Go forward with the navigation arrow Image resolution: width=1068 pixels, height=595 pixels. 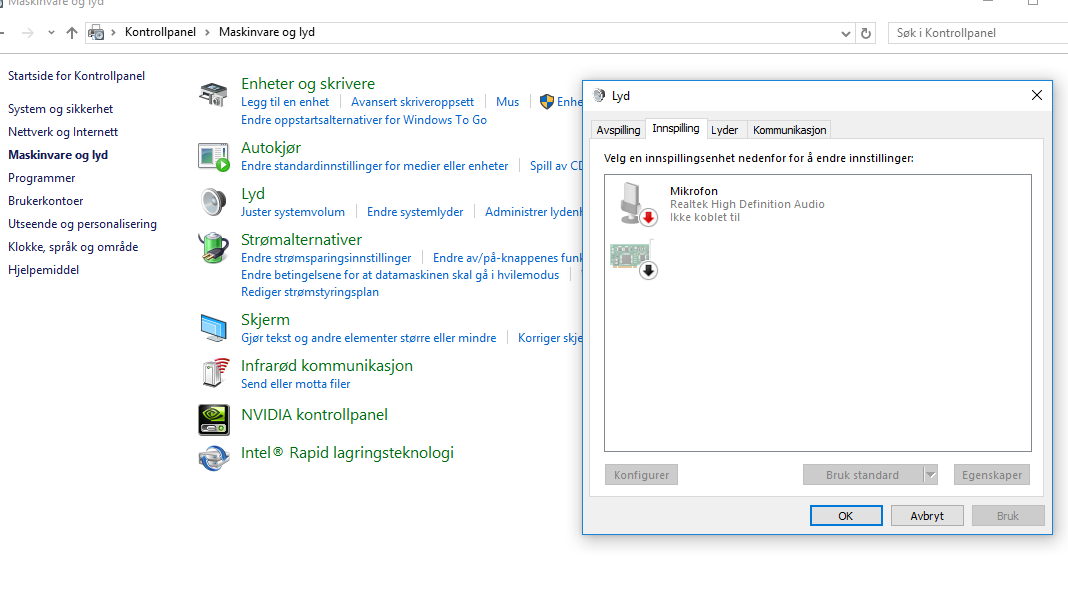(27, 33)
